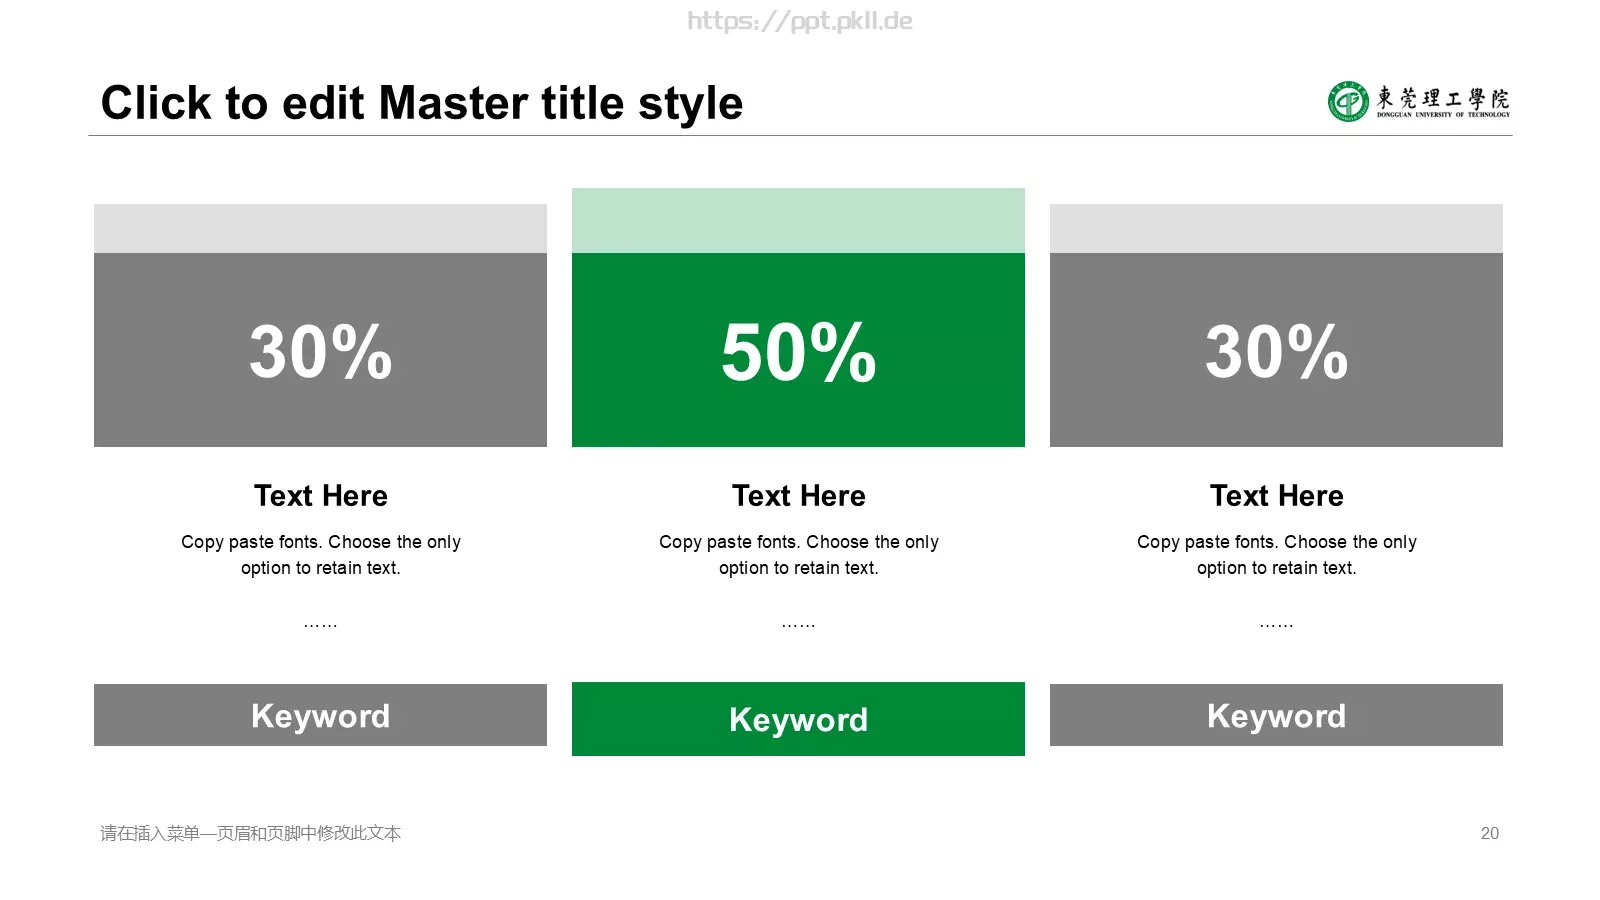Select the slide title "Click to edit Master title style"

[x=422, y=103]
